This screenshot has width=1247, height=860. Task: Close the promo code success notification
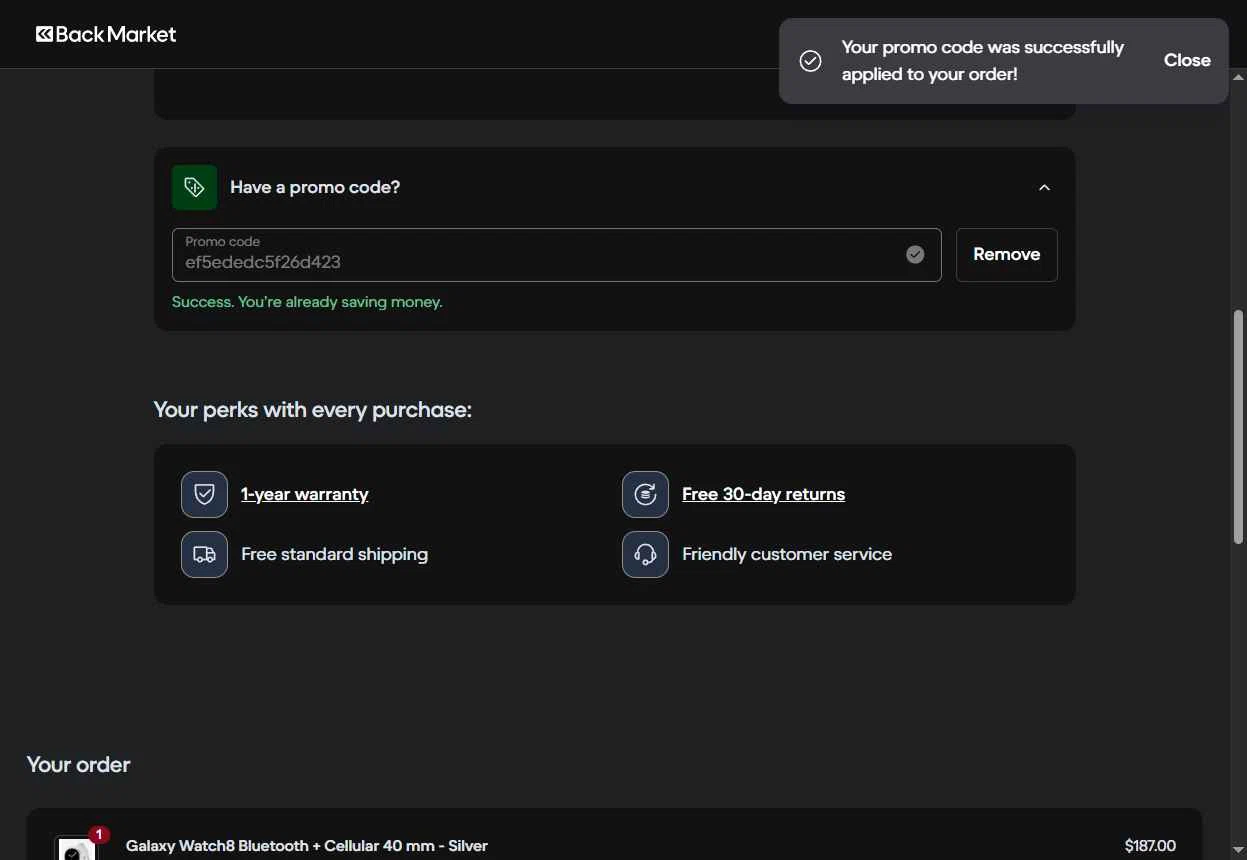[1187, 60]
